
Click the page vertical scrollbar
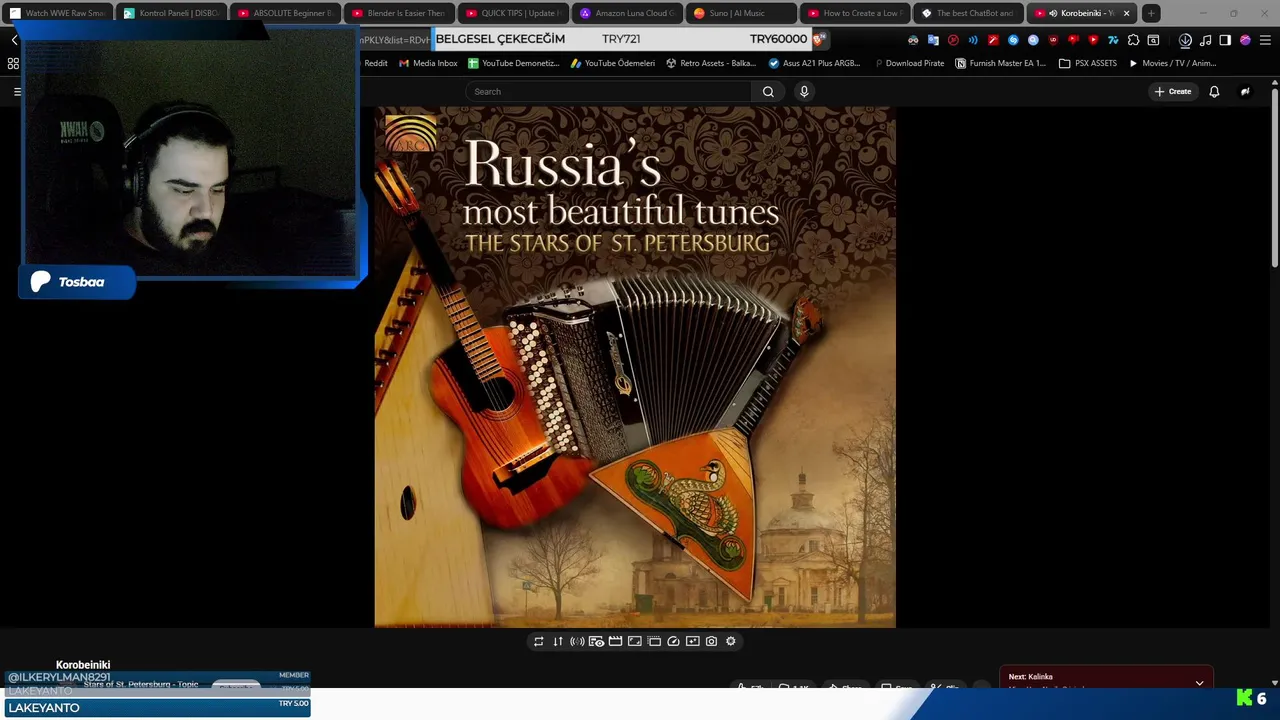pos(1274,180)
